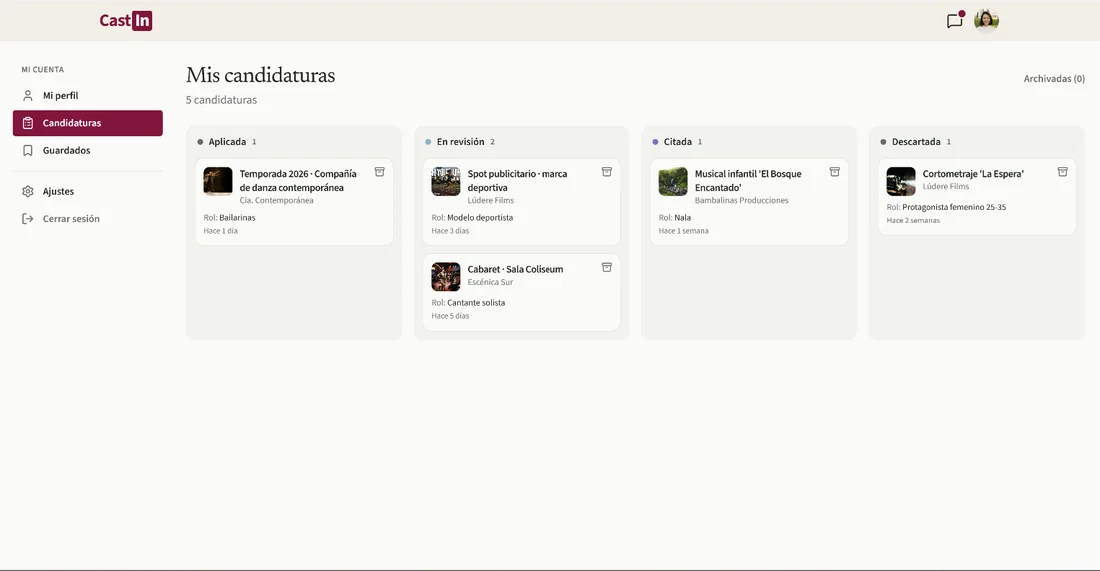Screen dimensions: 1100x571
Task: Open the messages chat icon
Action: (x=955, y=20)
